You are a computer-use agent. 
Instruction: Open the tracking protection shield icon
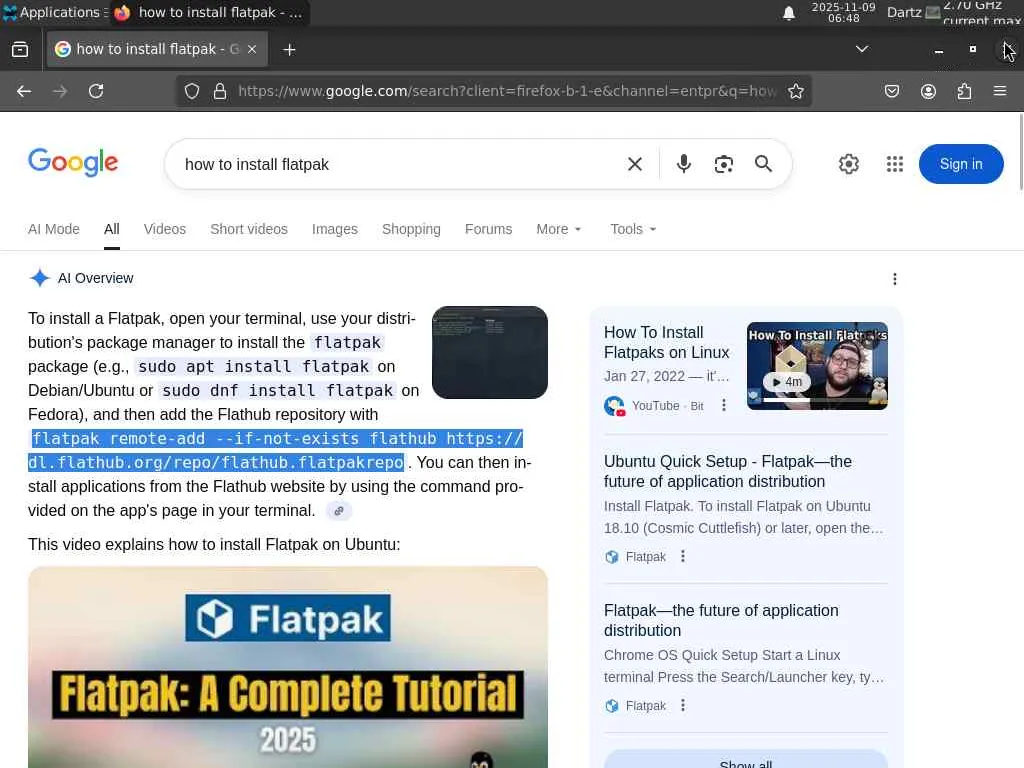pos(191,91)
